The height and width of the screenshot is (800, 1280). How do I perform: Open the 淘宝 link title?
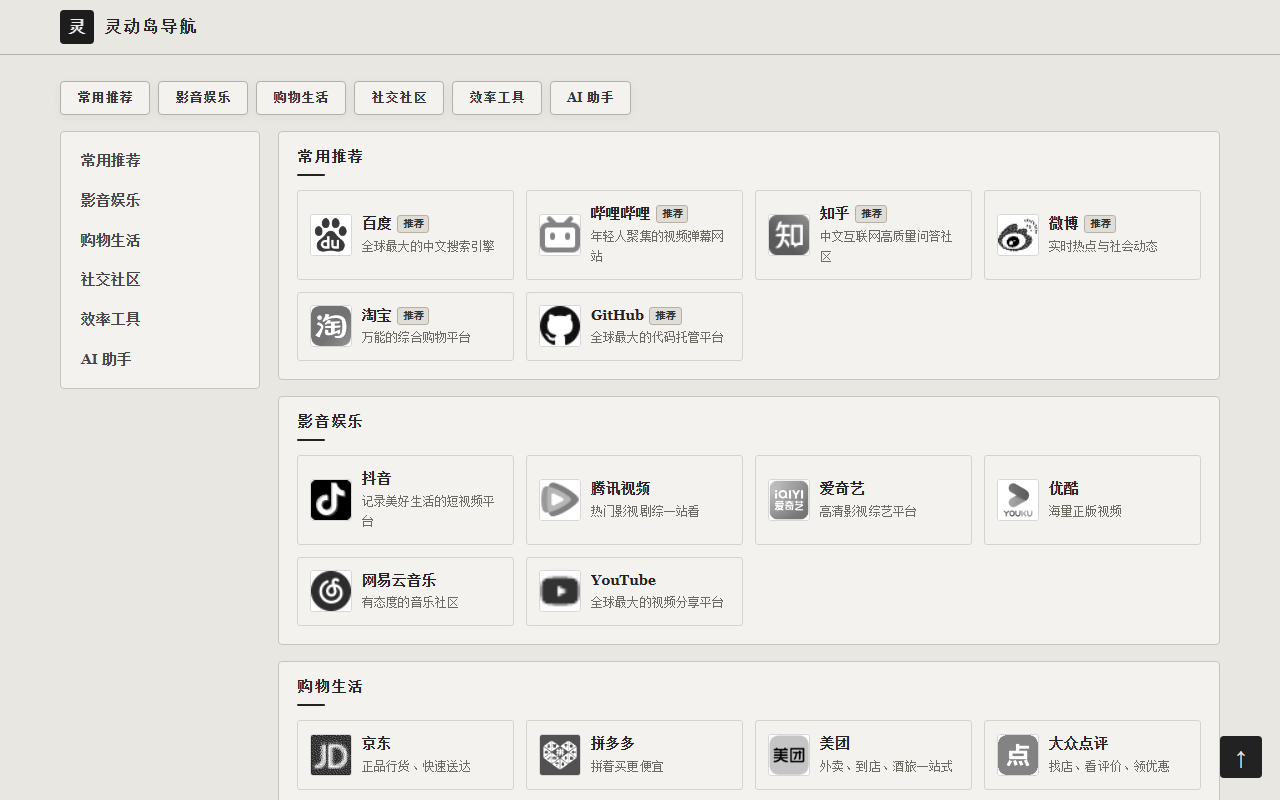point(377,315)
